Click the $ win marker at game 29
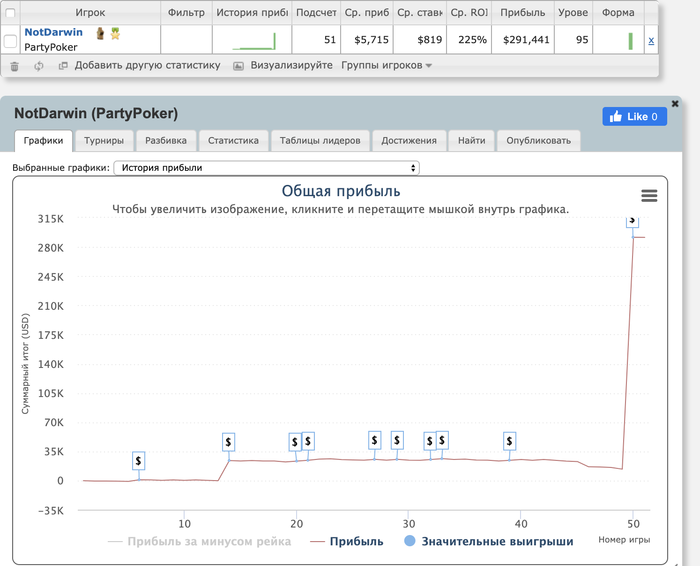This screenshot has height=566, width=700. pyautogui.click(x=397, y=441)
